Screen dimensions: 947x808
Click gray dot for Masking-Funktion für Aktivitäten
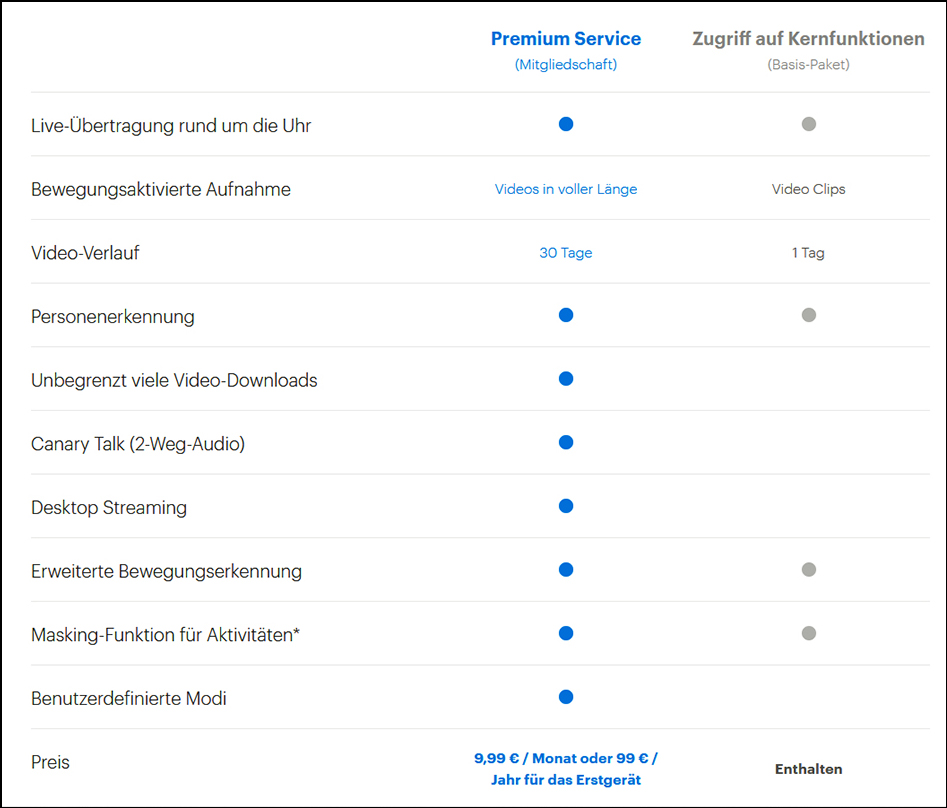click(809, 633)
